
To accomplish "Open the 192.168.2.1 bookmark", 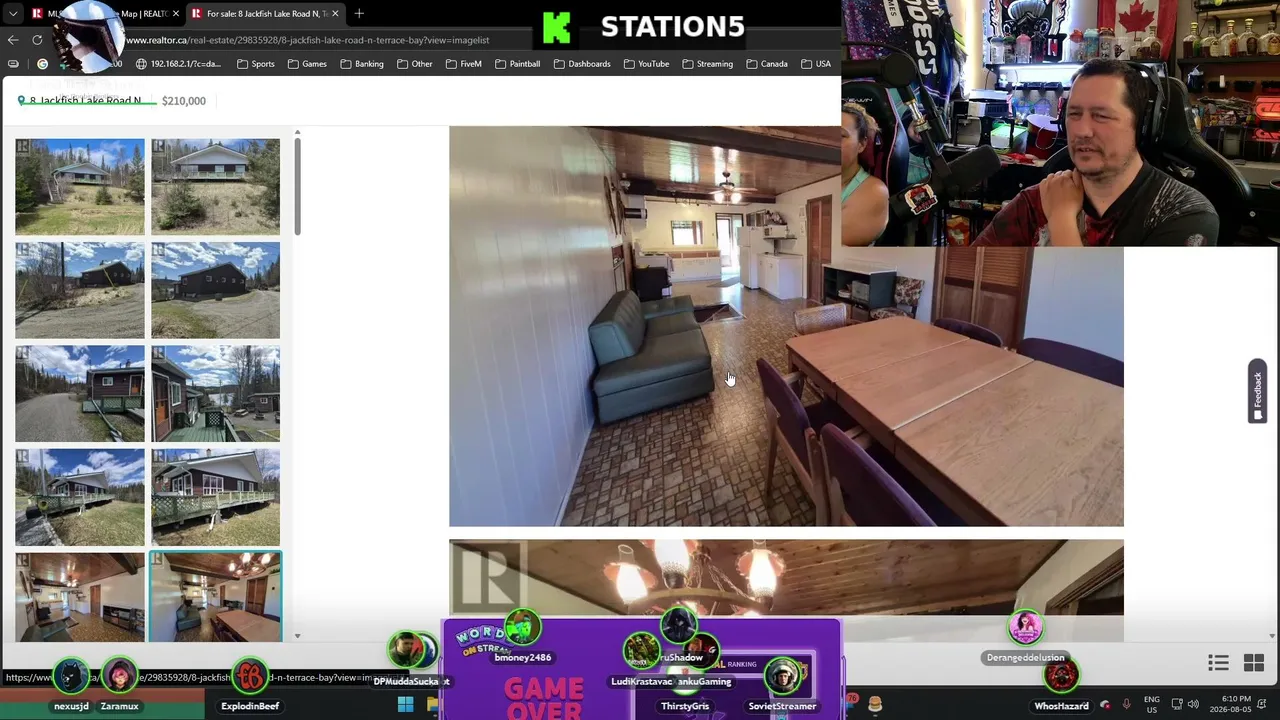I will click(x=178, y=64).
